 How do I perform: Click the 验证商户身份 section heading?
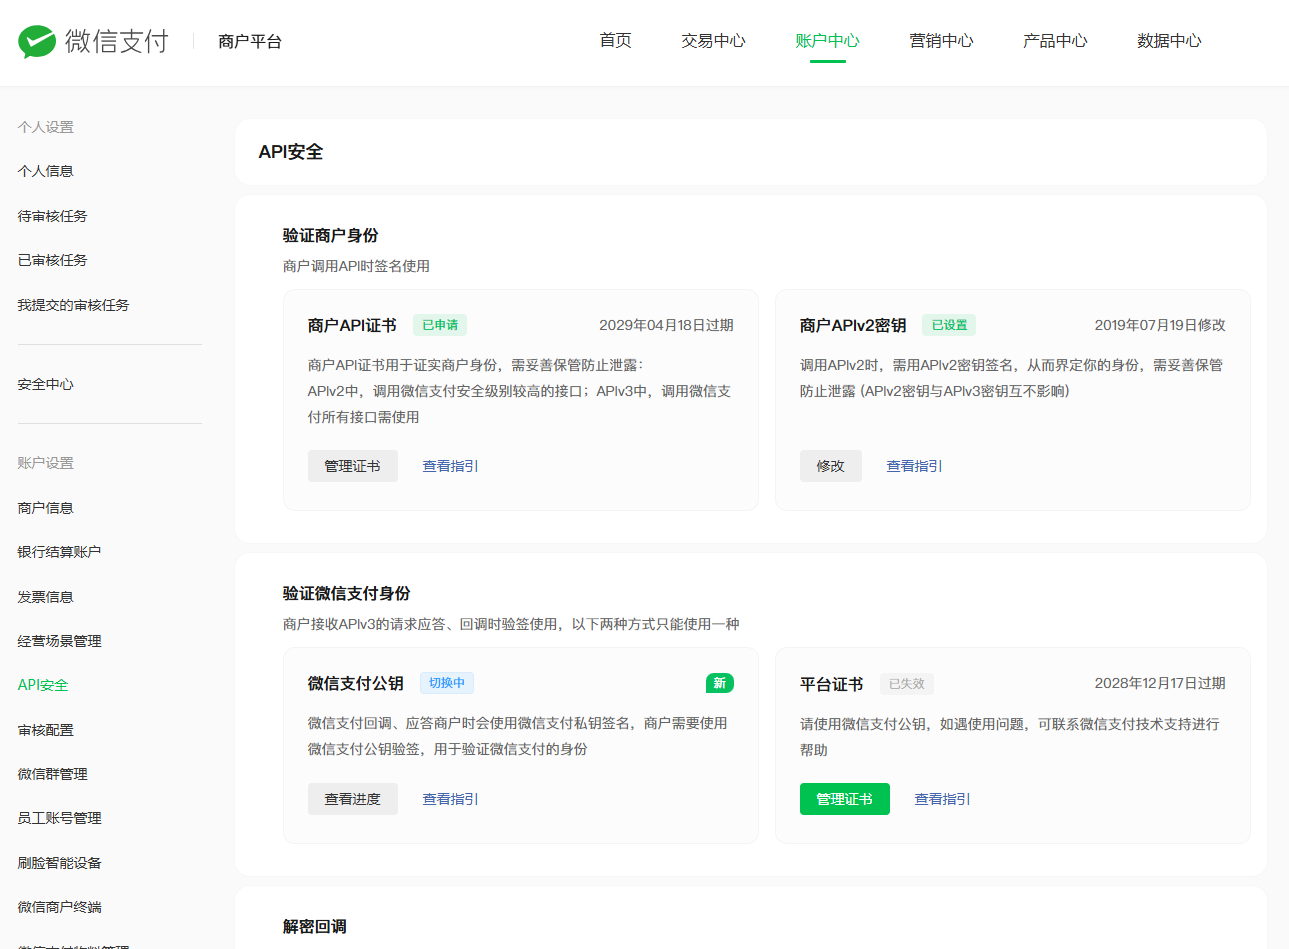pyautogui.click(x=331, y=235)
